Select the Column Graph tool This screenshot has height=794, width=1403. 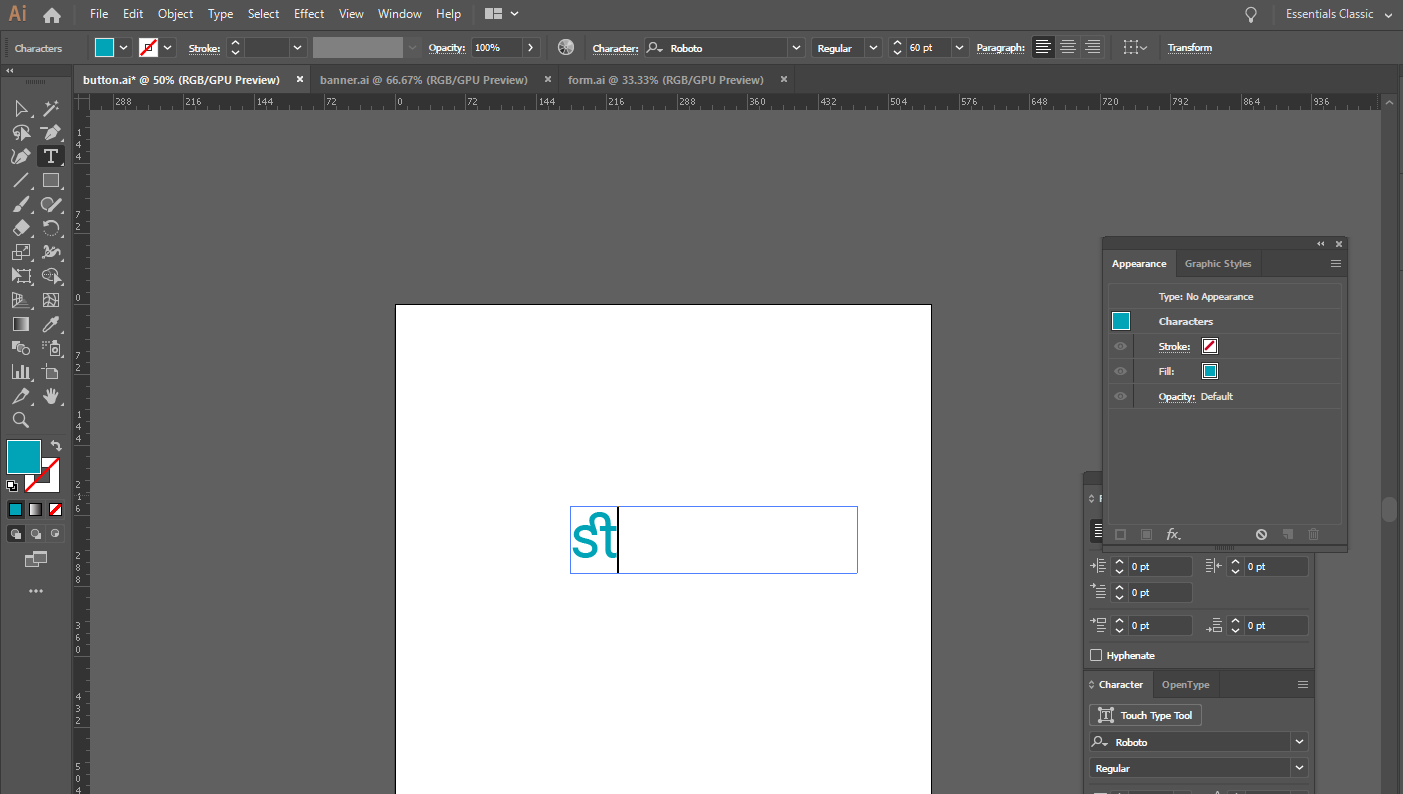pyautogui.click(x=21, y=372)
